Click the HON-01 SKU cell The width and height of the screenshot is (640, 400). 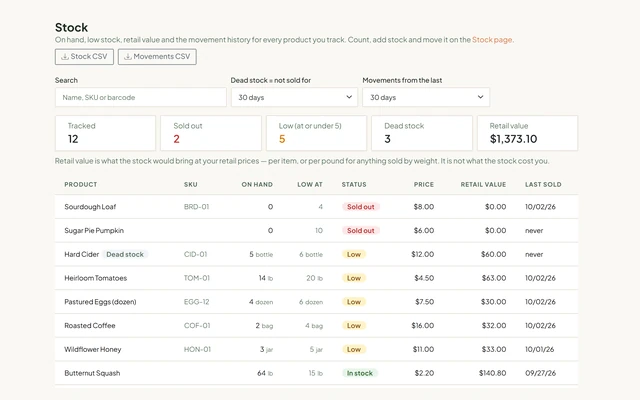[197, 349]
